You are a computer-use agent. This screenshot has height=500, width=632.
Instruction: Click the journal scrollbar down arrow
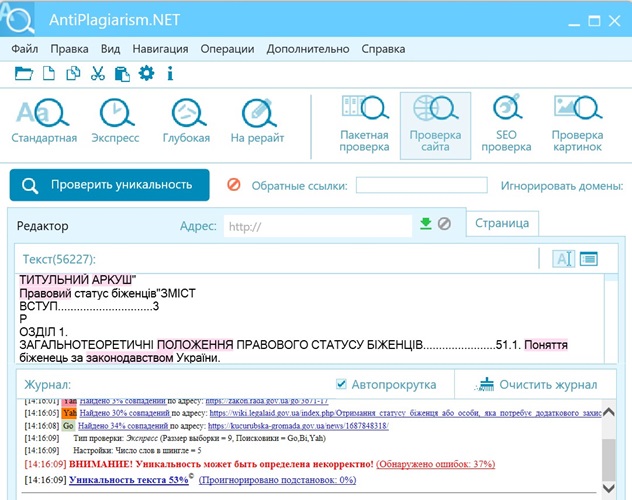608,488
